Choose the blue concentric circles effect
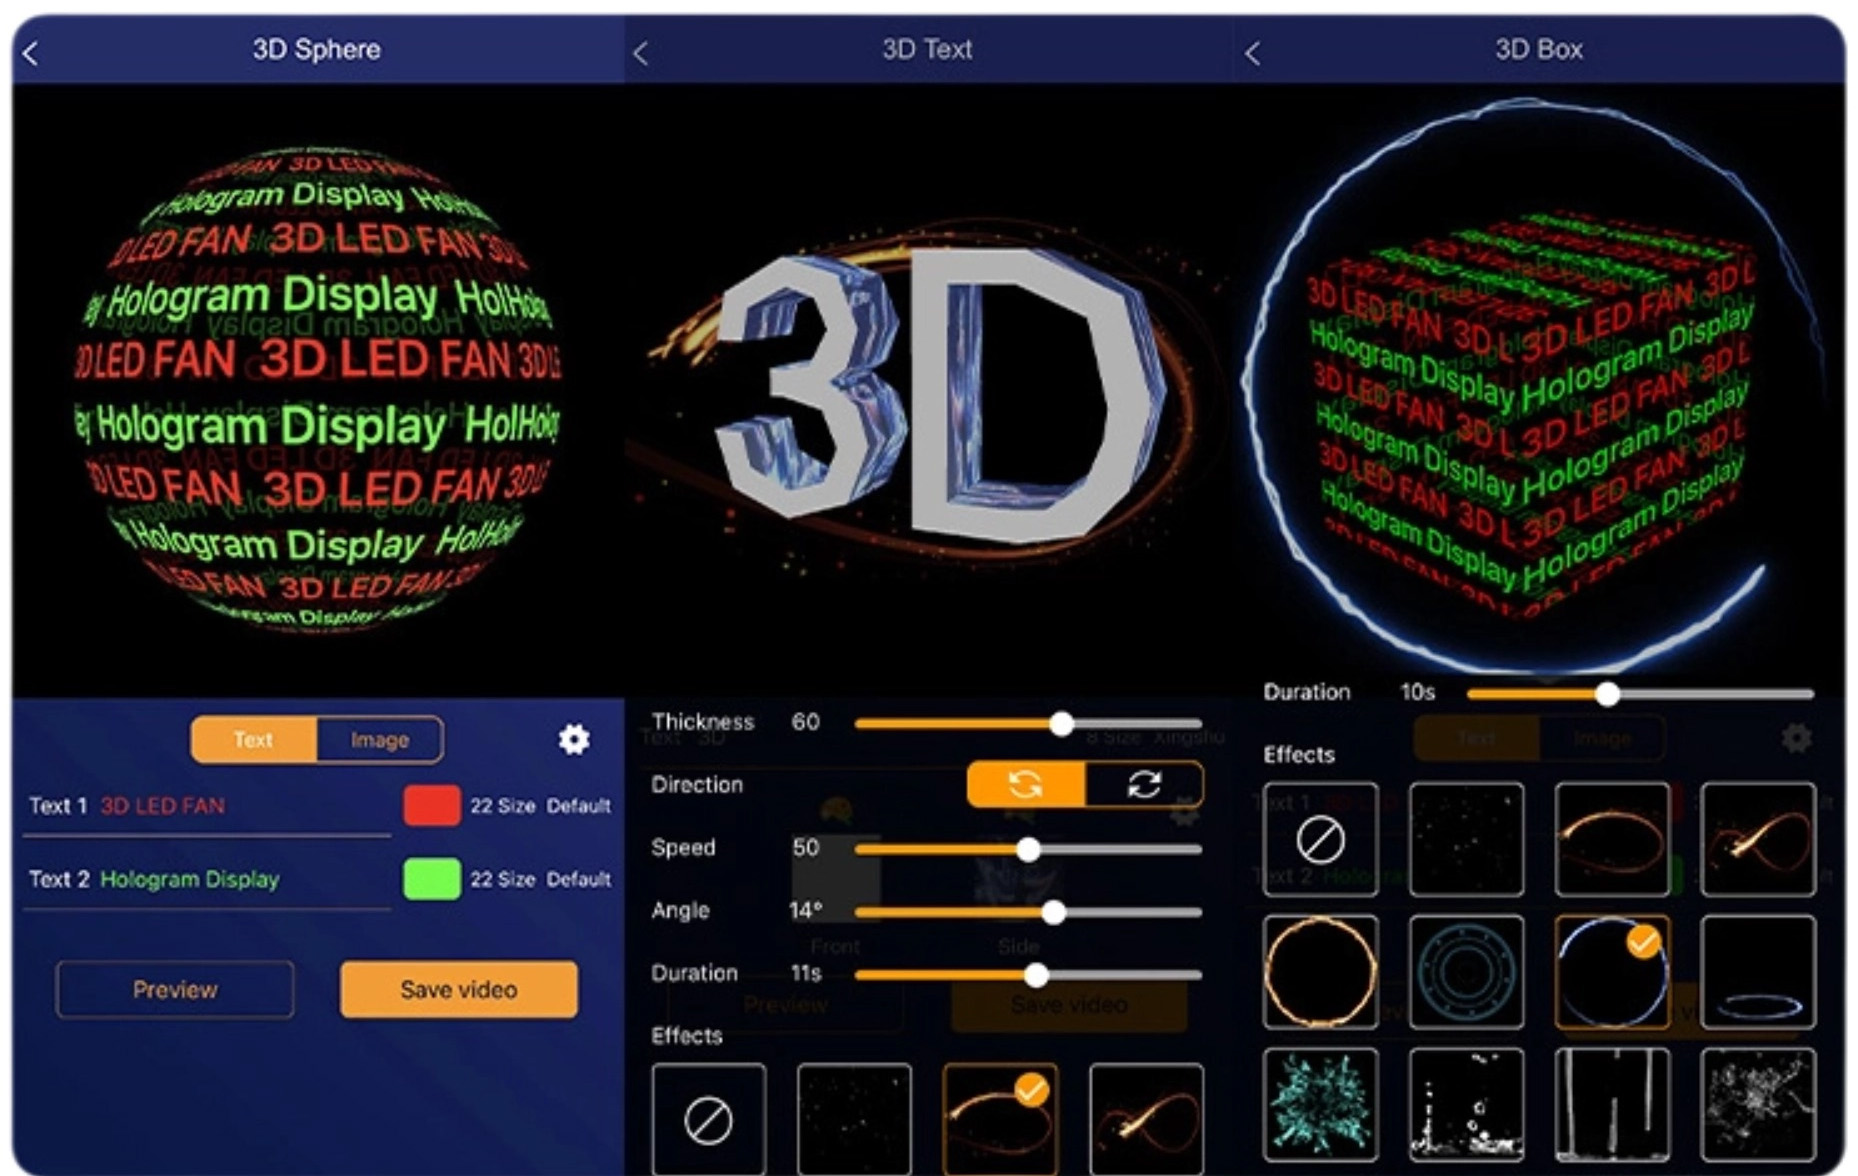 point(1465,971)
